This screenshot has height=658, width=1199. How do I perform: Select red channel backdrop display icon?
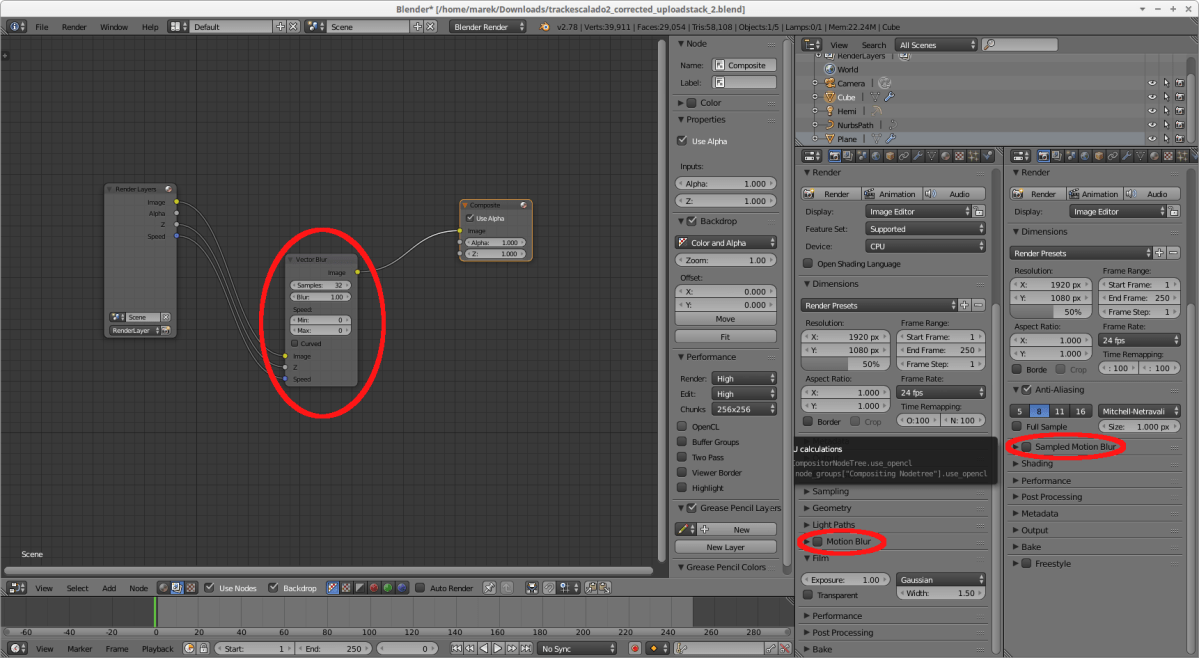coord(374,588)
